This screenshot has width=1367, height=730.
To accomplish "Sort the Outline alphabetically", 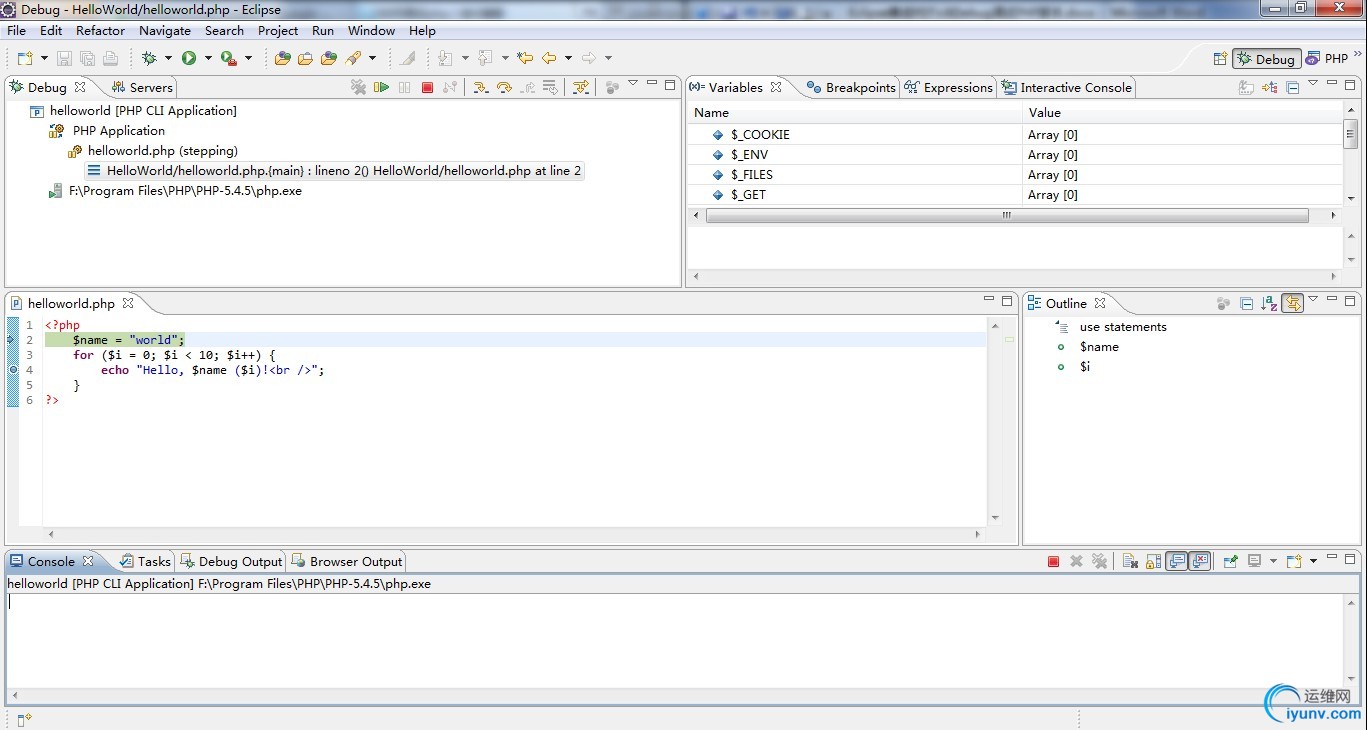I will (1269, 303).
